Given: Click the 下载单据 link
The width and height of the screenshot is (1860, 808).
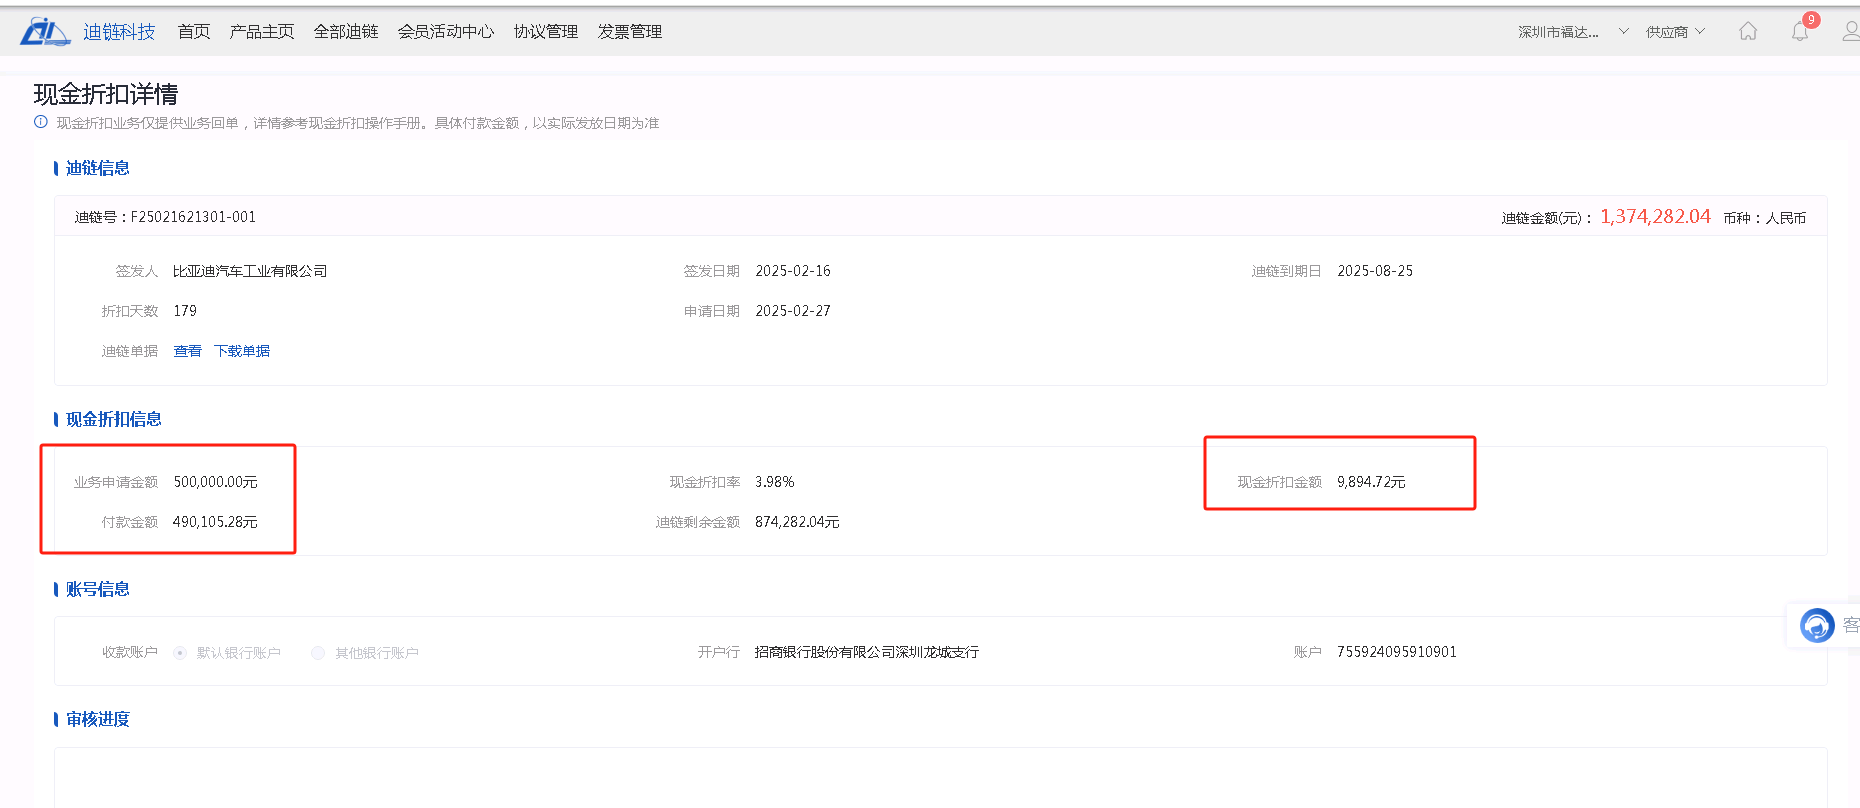Looking at the screenshot, I should [242, 351].
